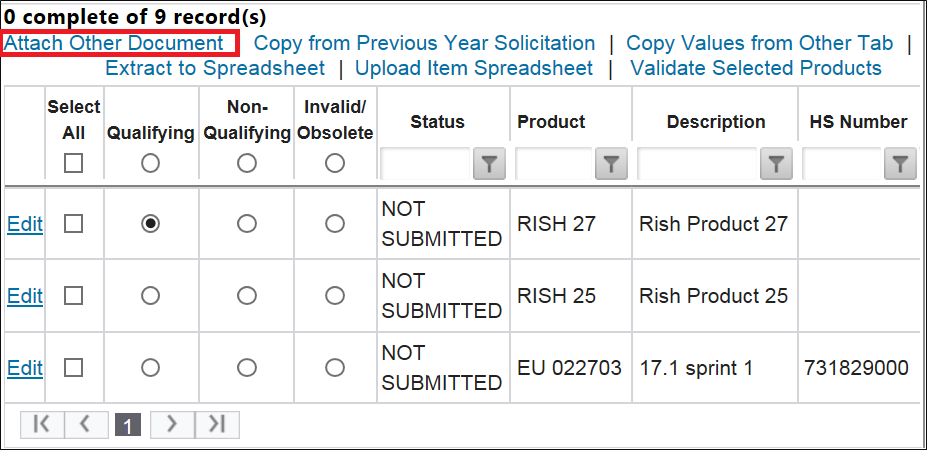Click Attach Other Document link
Viewport: 927px width, 450px height.
pos(114,43)
